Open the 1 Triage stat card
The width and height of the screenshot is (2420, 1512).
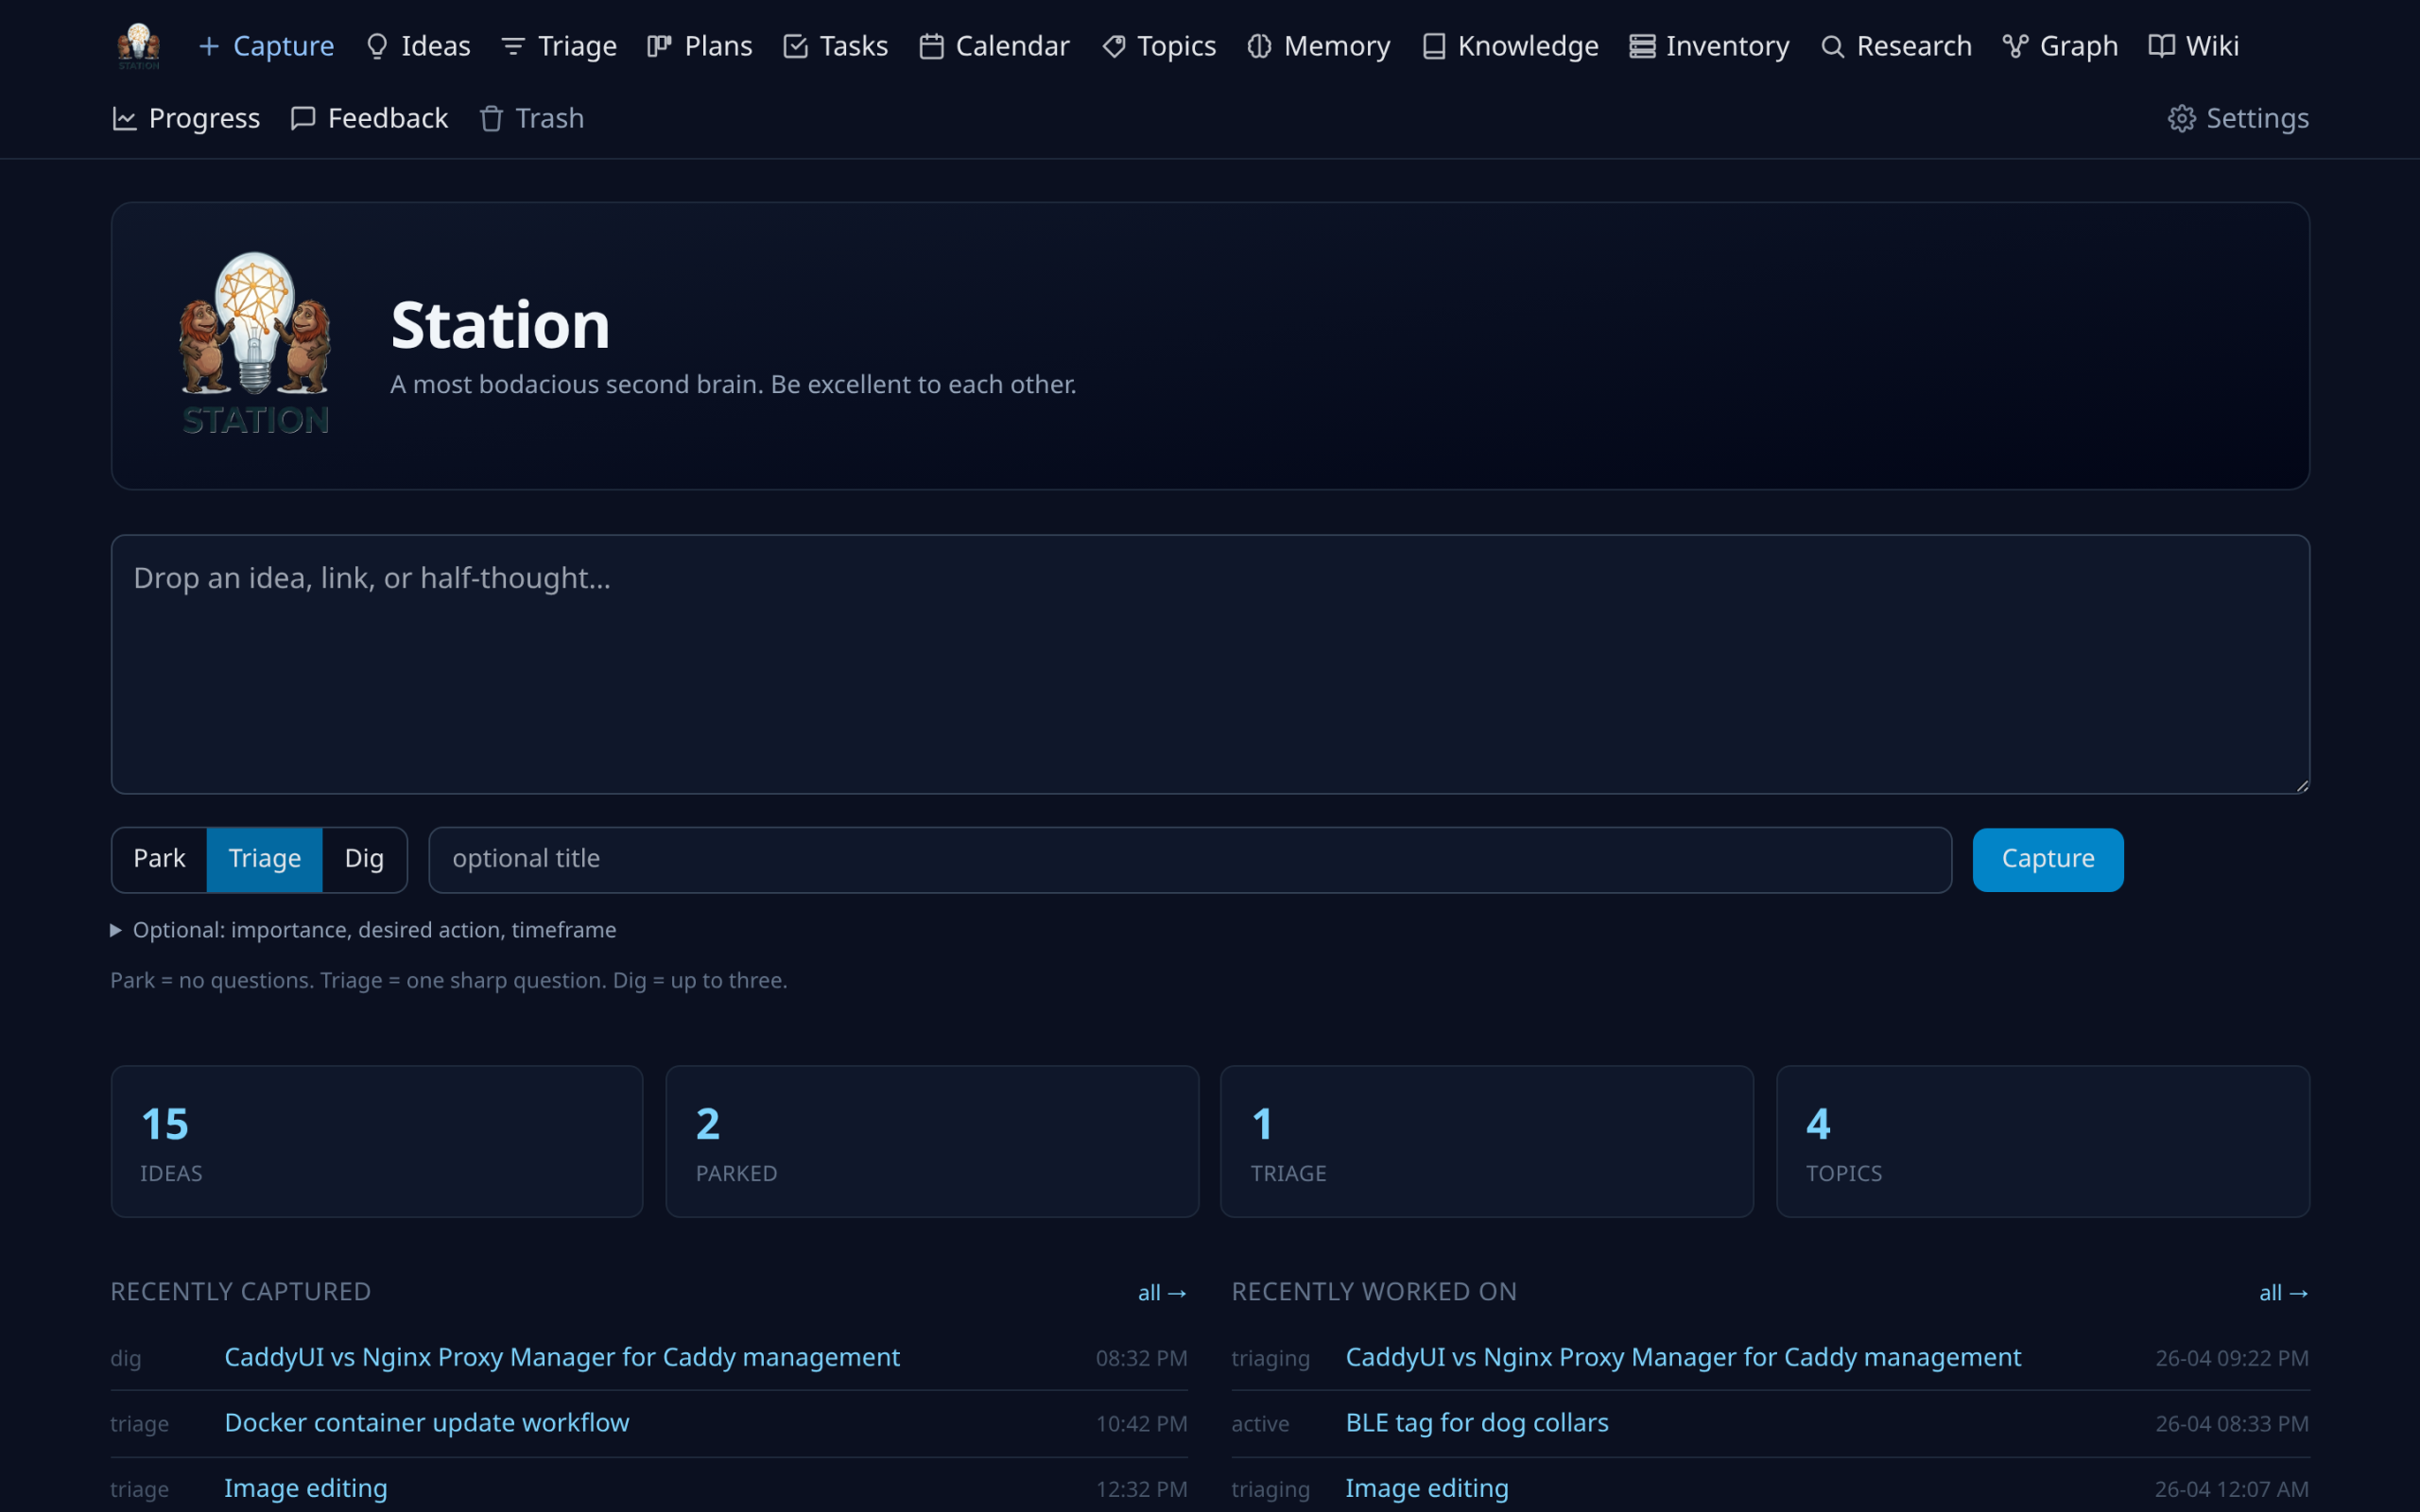point(1487,1141)
